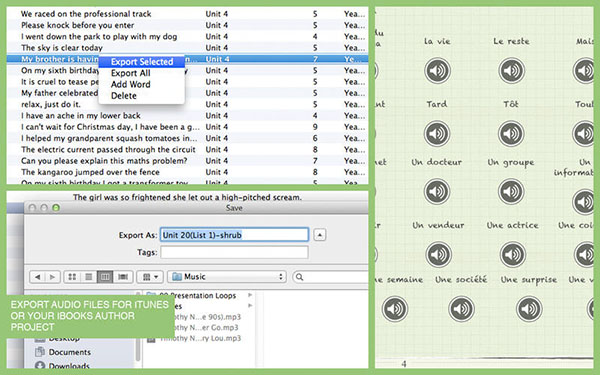Screen dimensions: 600x375
Task: Switch to icon view in Save dialog
Action: point(72,277)
